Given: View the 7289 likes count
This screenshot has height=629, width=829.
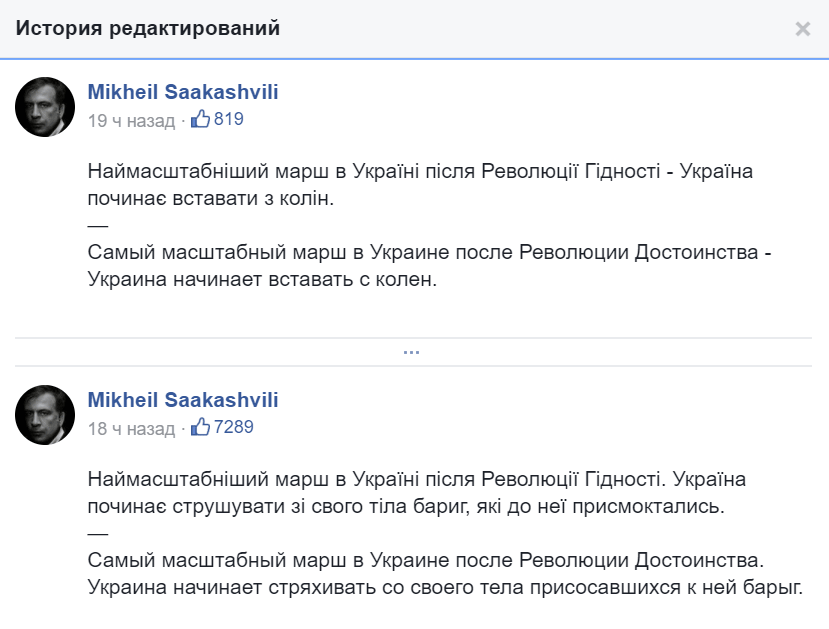Looking at the screenshot, I should coord(233,427).
